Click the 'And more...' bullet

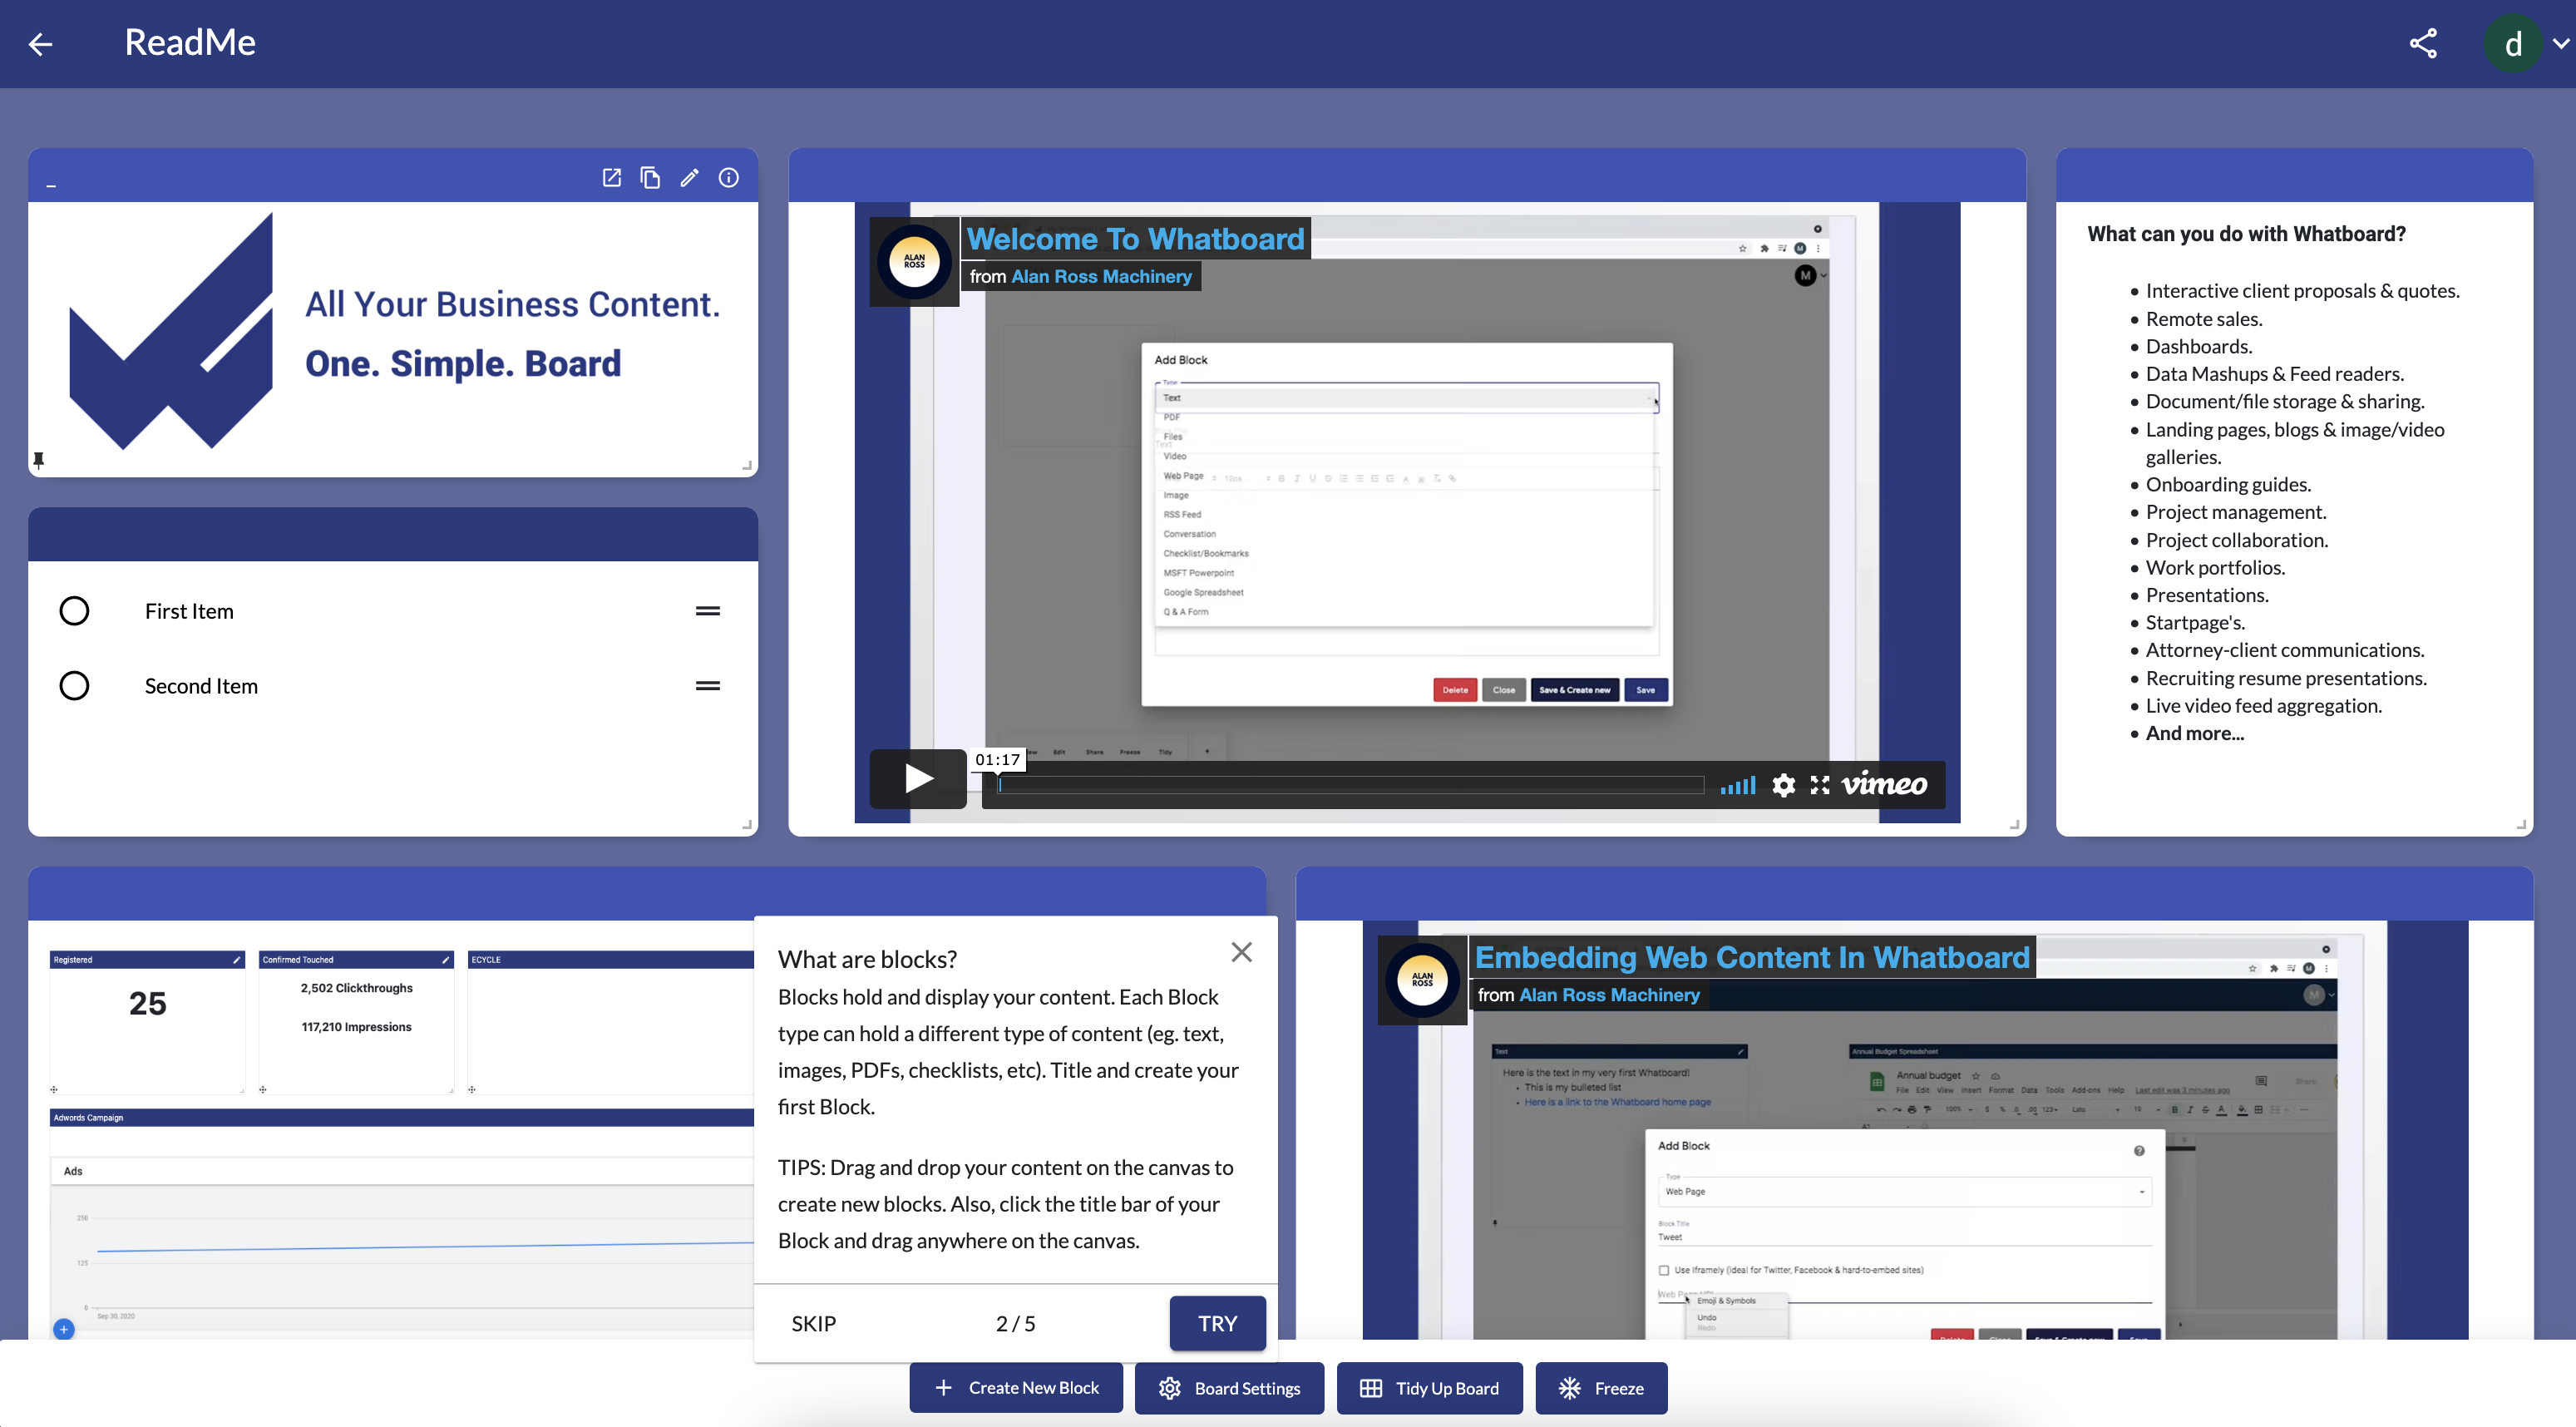pyautogui.click(x=2195, y=733)
